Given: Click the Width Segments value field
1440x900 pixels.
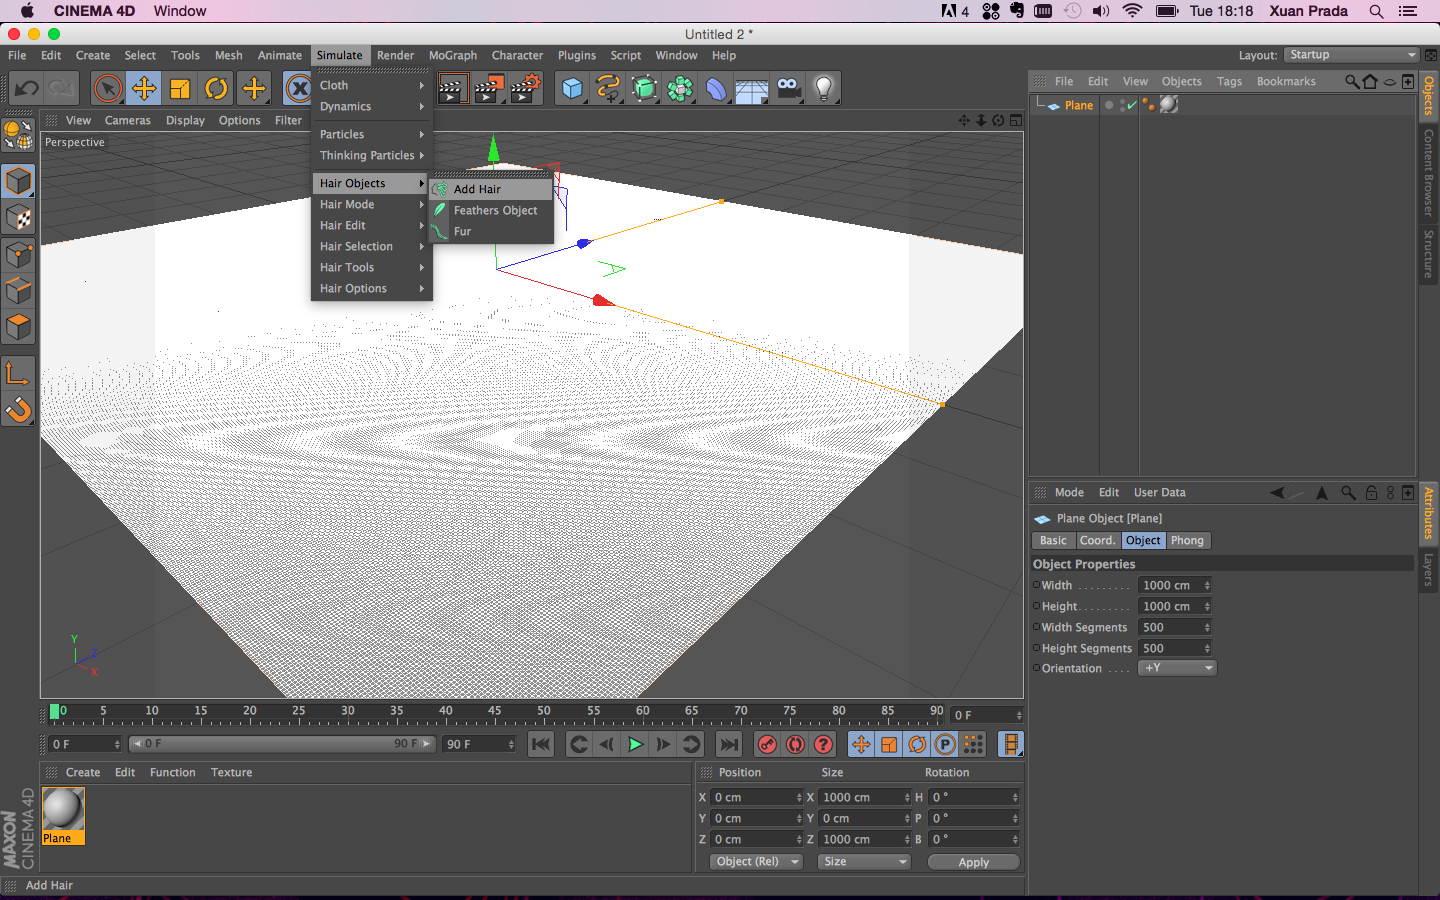Looking at the screenshot, I should pyautogui.click(x=1175, y=627).
